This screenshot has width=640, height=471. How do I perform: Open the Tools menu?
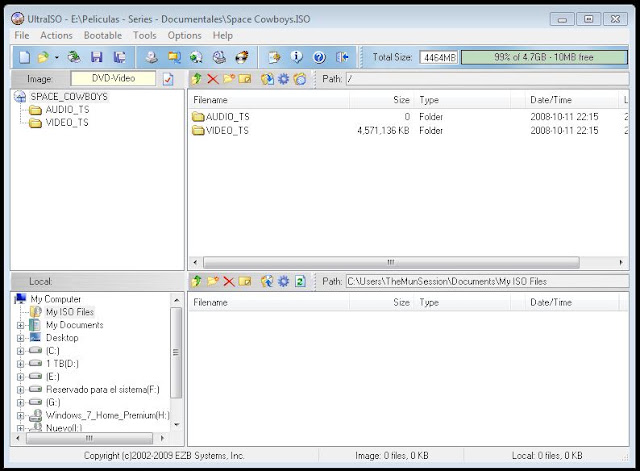[145, 36]
